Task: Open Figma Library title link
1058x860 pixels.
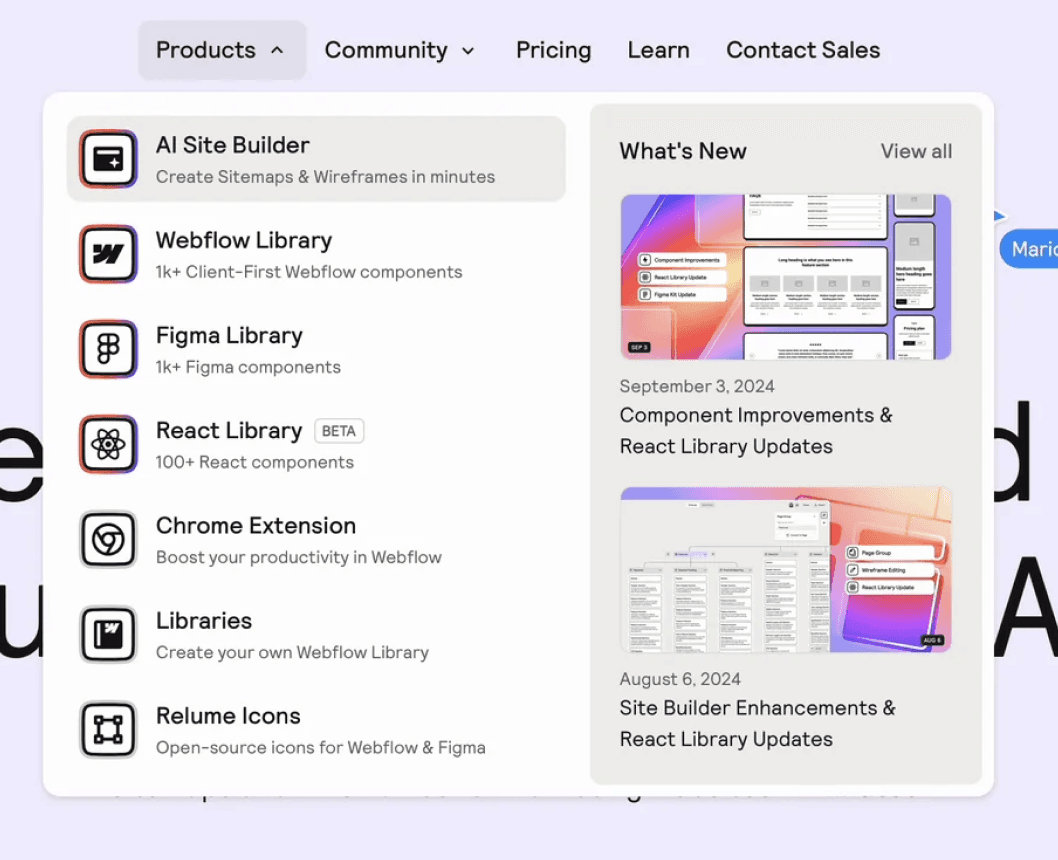Action: (x=229, y=335)
